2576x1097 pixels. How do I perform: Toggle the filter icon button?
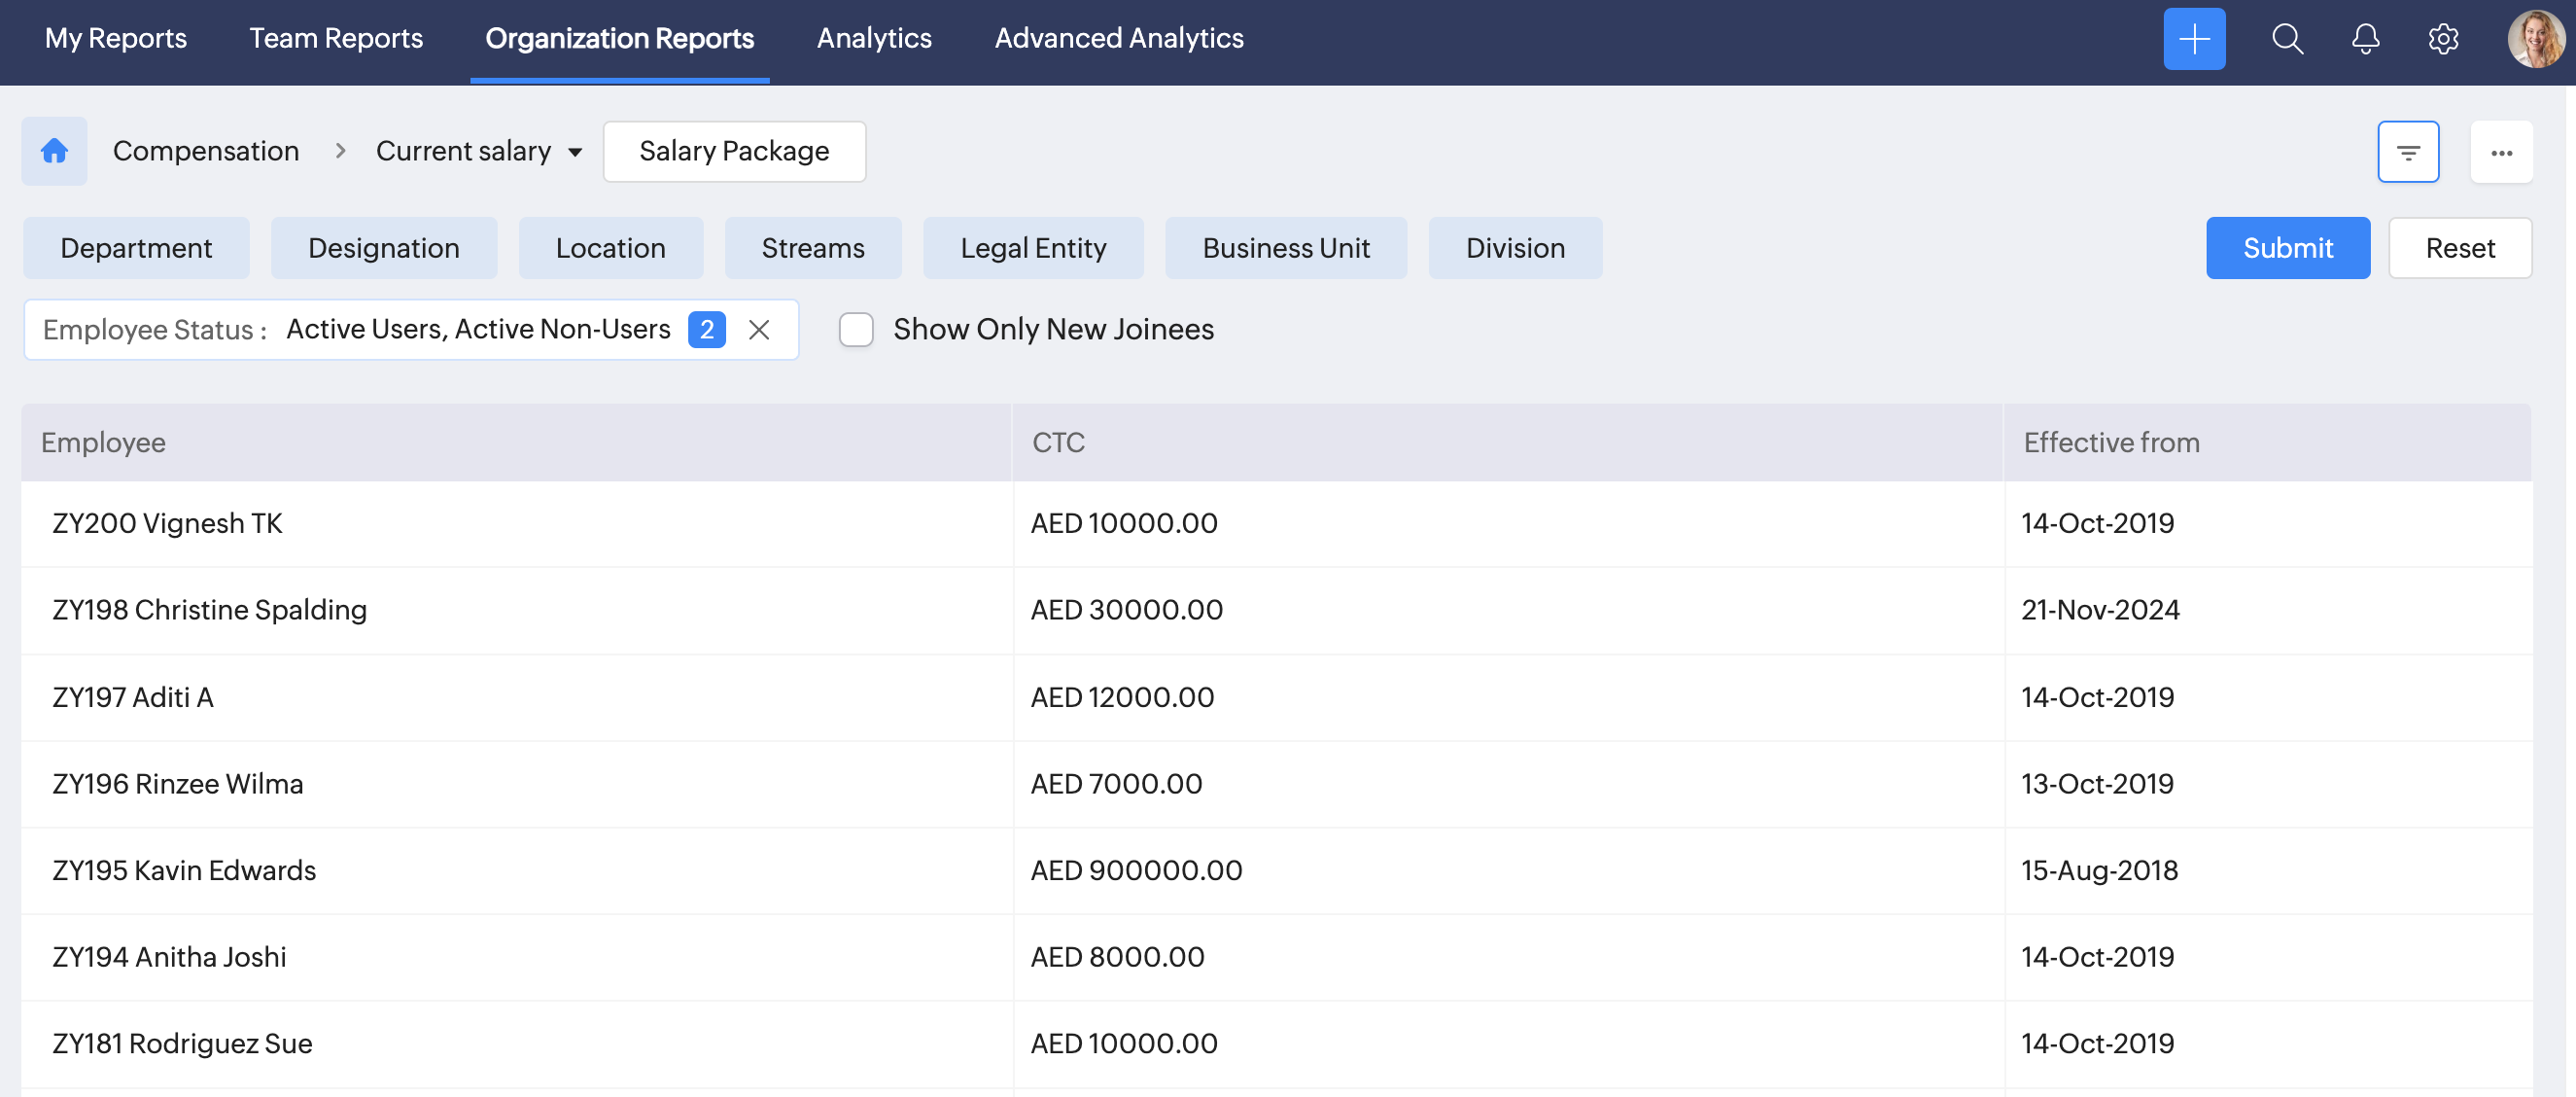point(2407,152)
